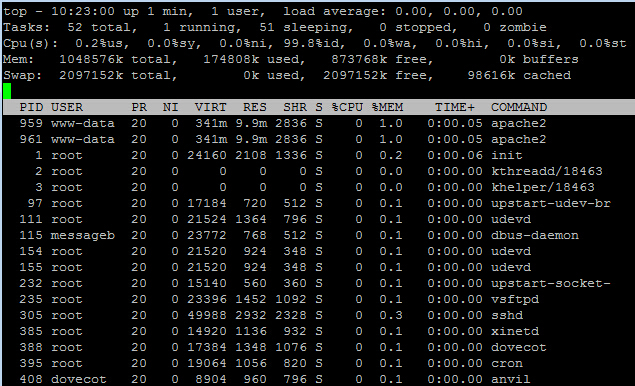
Task: Click the messageb user entry
Action: pos(83,235)
